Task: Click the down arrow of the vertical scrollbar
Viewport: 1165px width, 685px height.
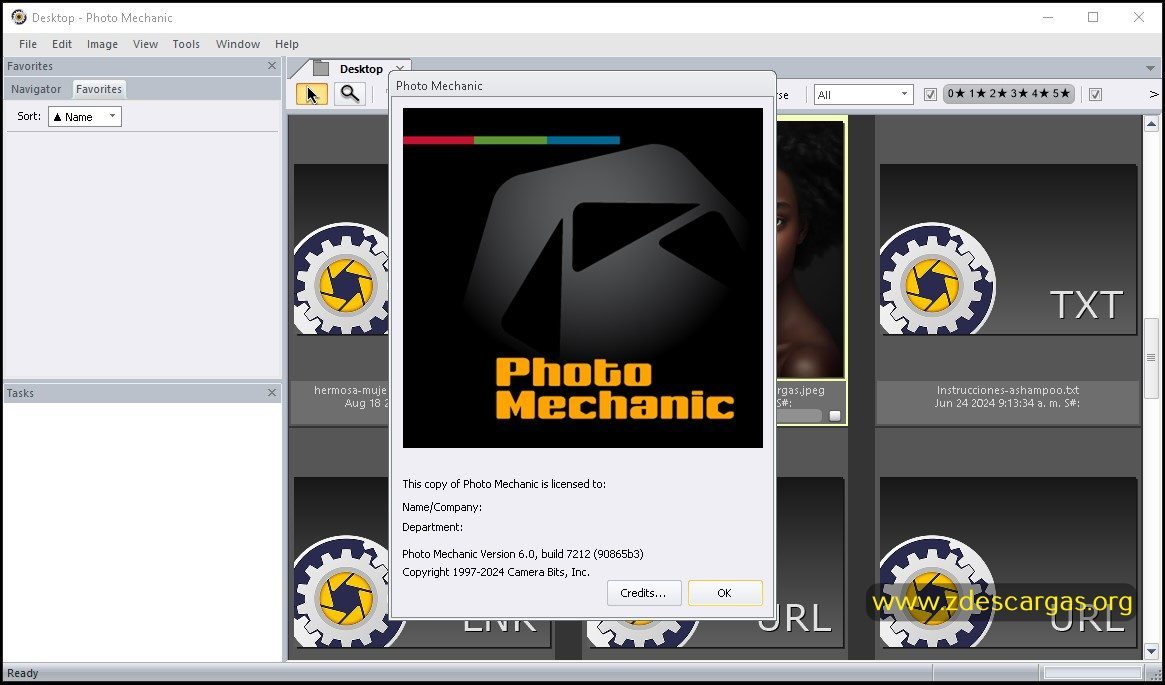Action: pyautogui.click(x=1152, y=652)
